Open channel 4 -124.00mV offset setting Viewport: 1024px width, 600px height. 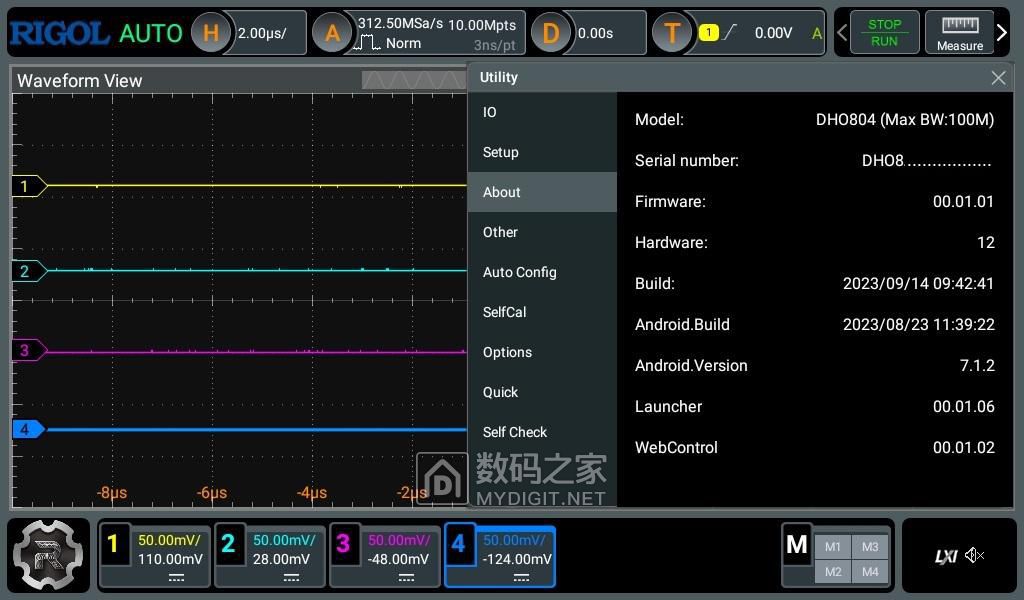click(x=517, y=560)
